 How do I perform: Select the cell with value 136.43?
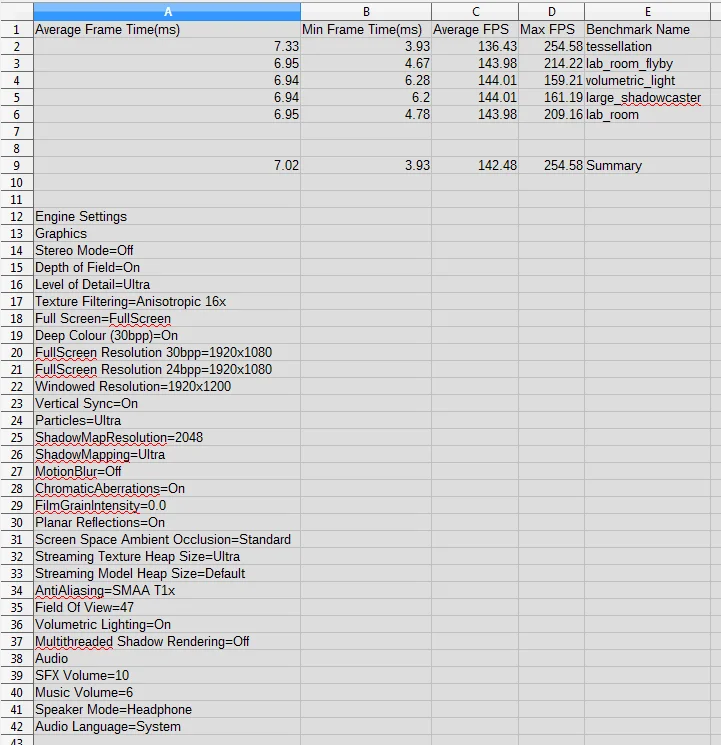click(475, 47)
